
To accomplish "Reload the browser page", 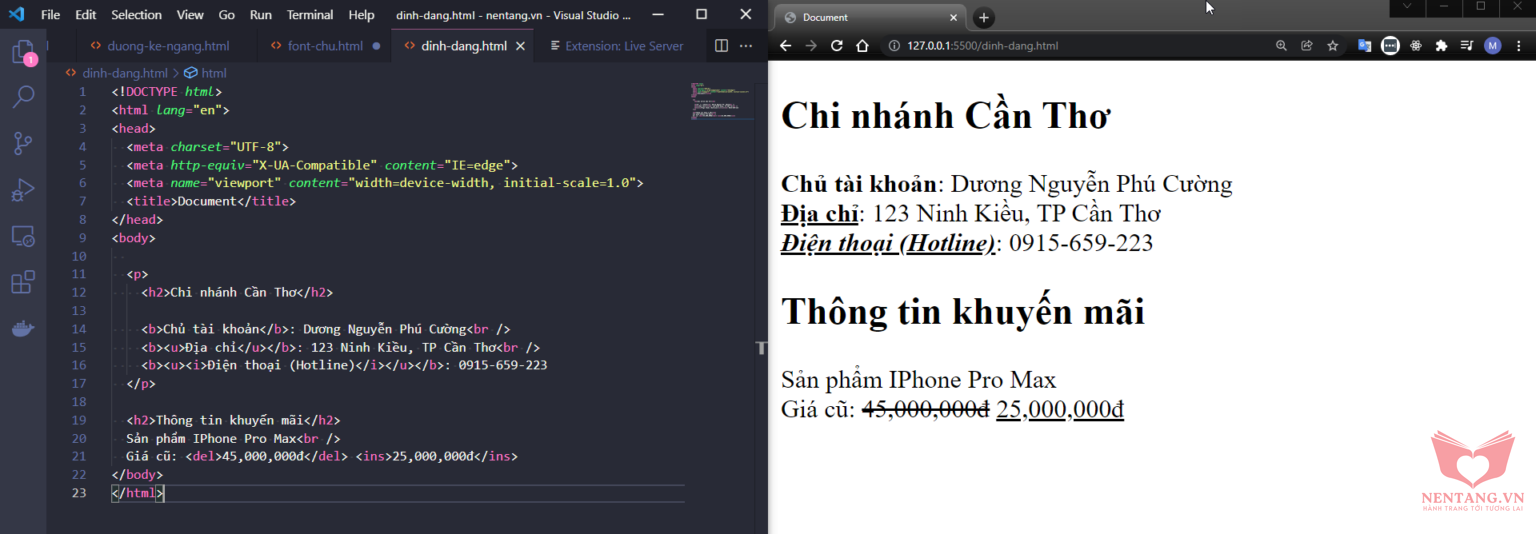I will [x=837, y=46].
